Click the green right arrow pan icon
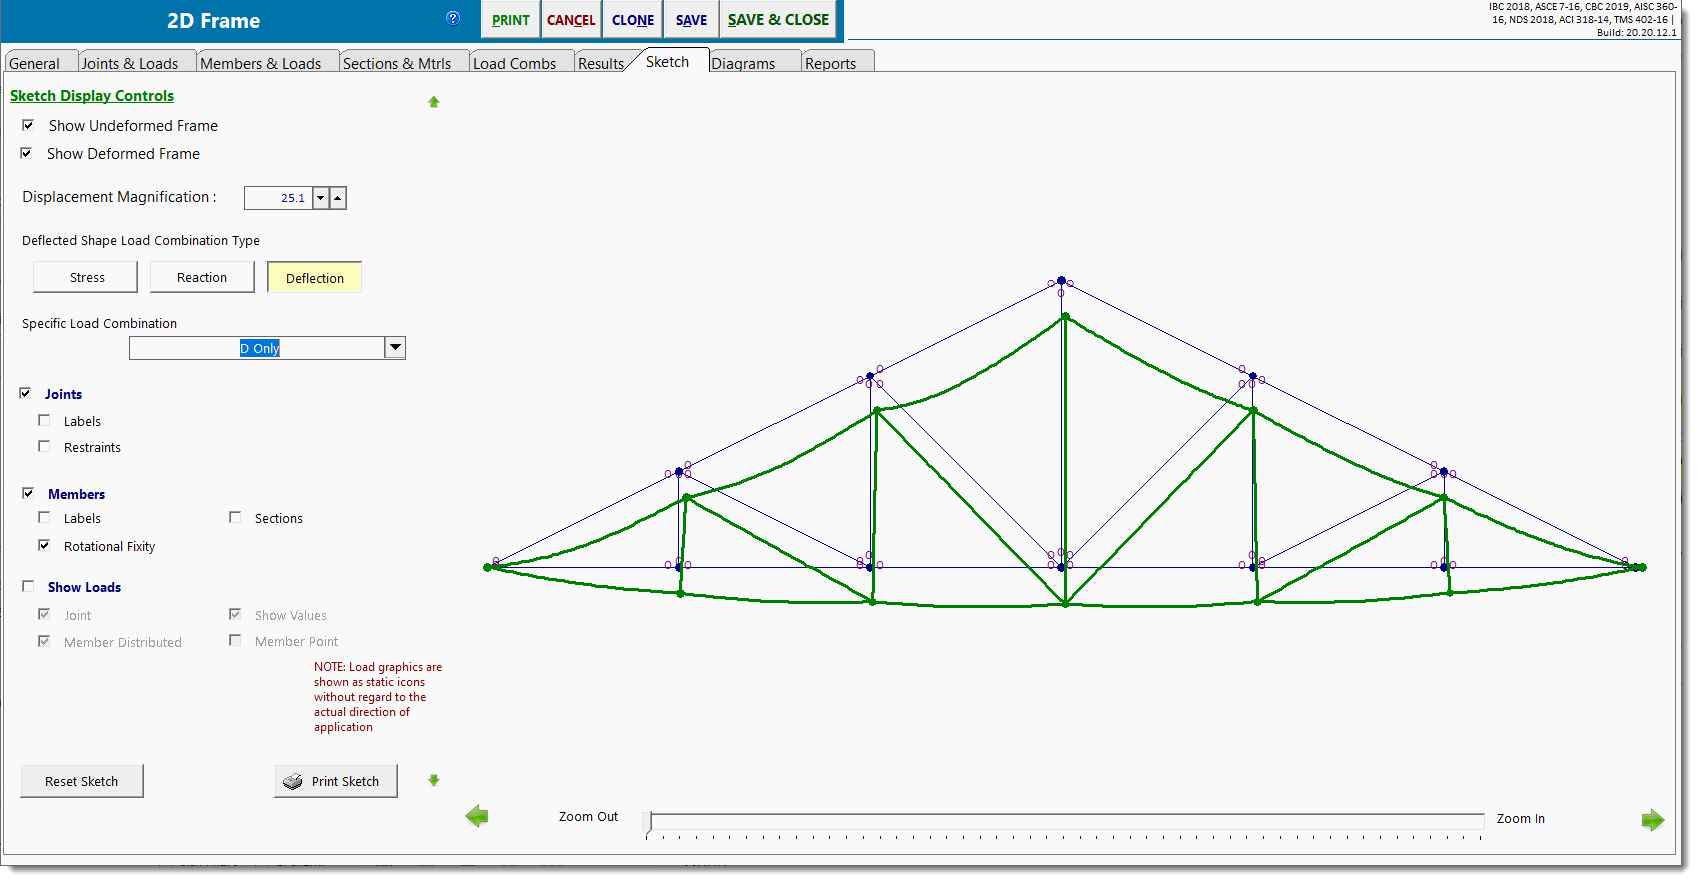The image size is (1697, 881). pos(1652,820)
